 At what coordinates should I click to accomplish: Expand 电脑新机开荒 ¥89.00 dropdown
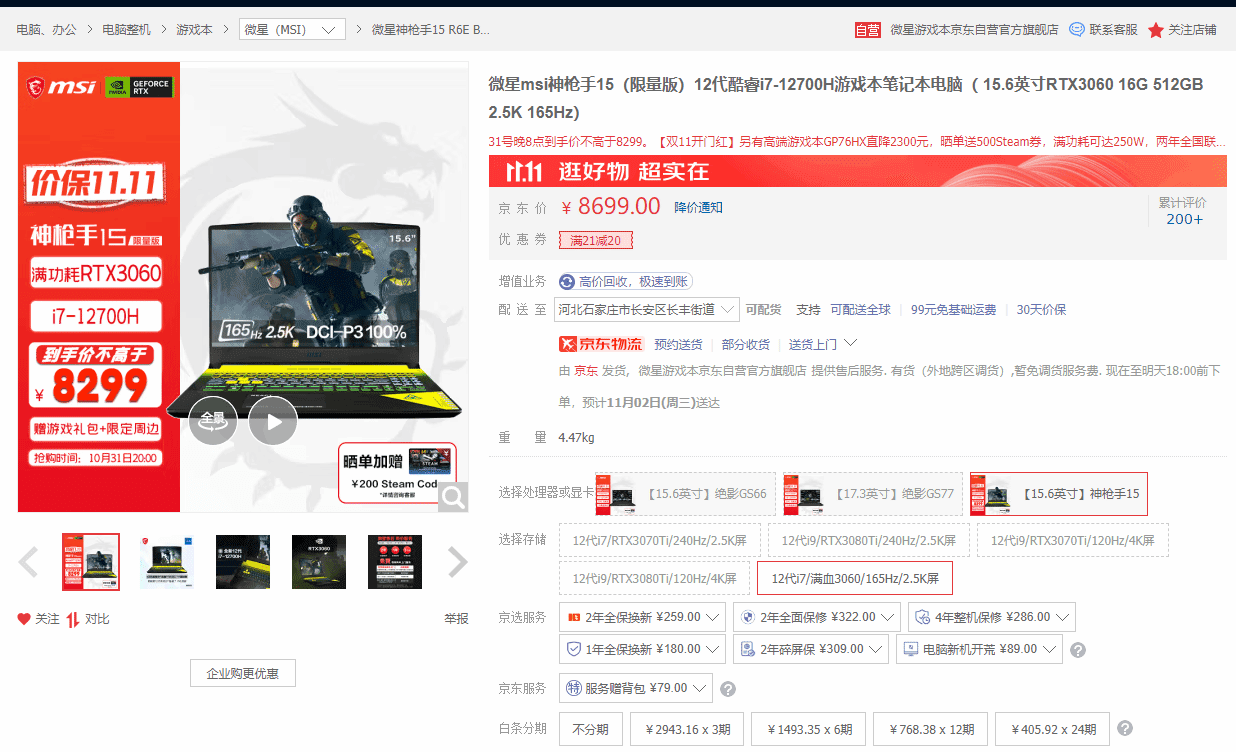979,649
